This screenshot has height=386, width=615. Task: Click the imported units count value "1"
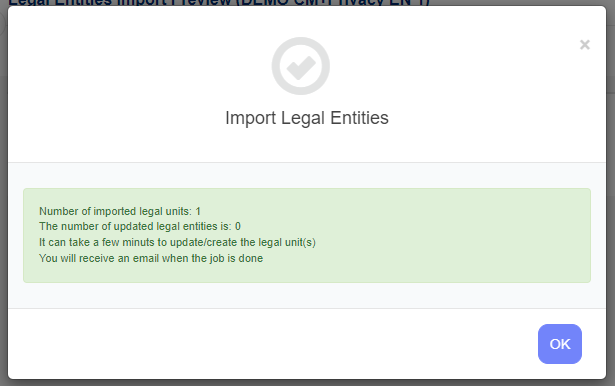click(x=198, y=211)
